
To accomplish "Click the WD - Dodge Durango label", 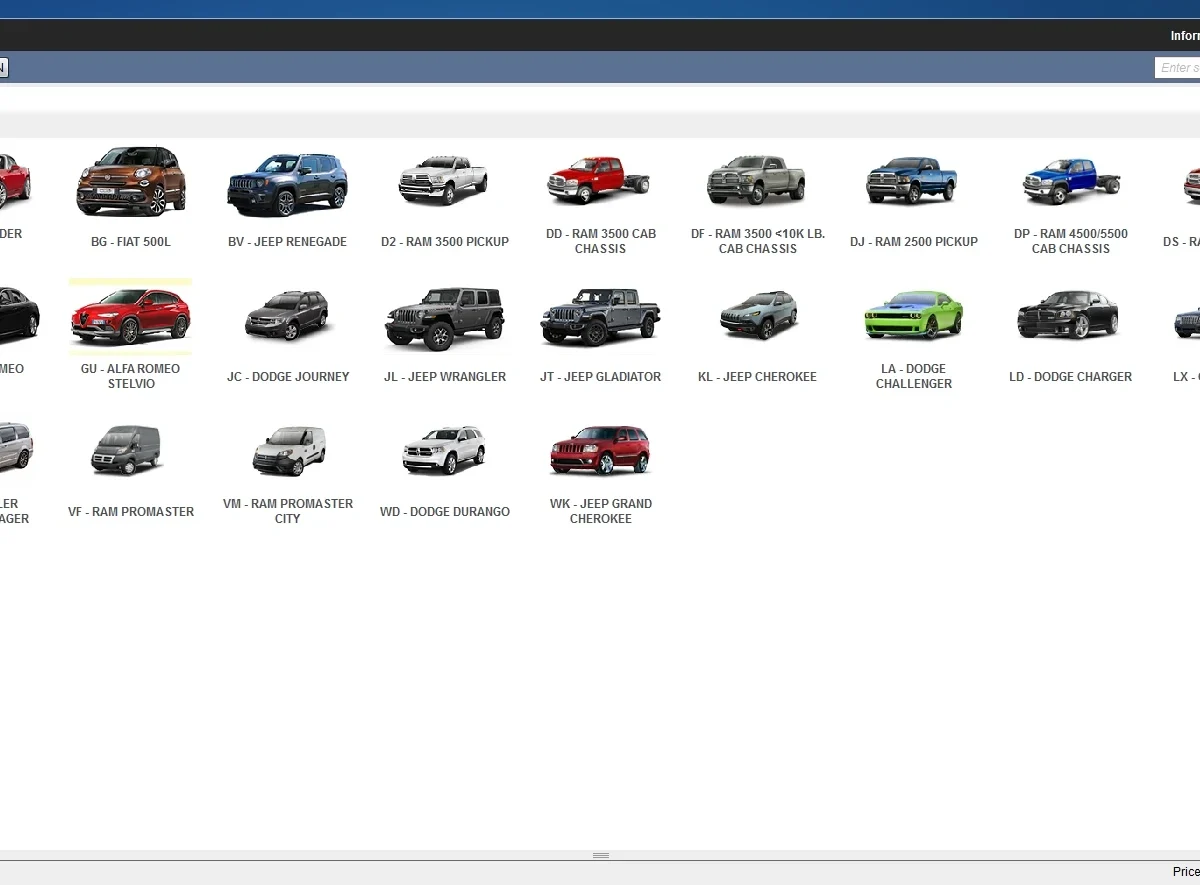I will [x=445, y=512].
